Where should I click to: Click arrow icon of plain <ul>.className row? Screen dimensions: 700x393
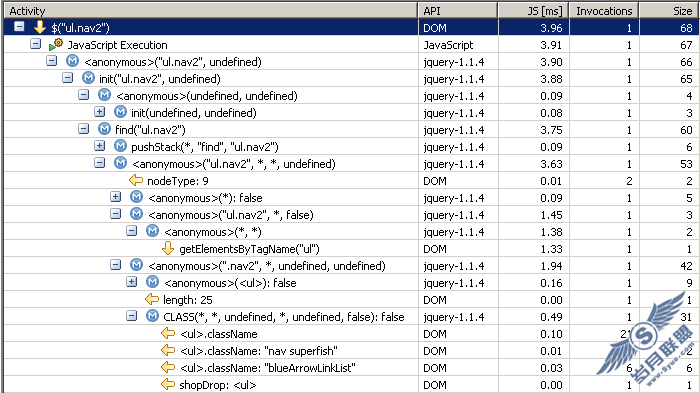[168, 333]
